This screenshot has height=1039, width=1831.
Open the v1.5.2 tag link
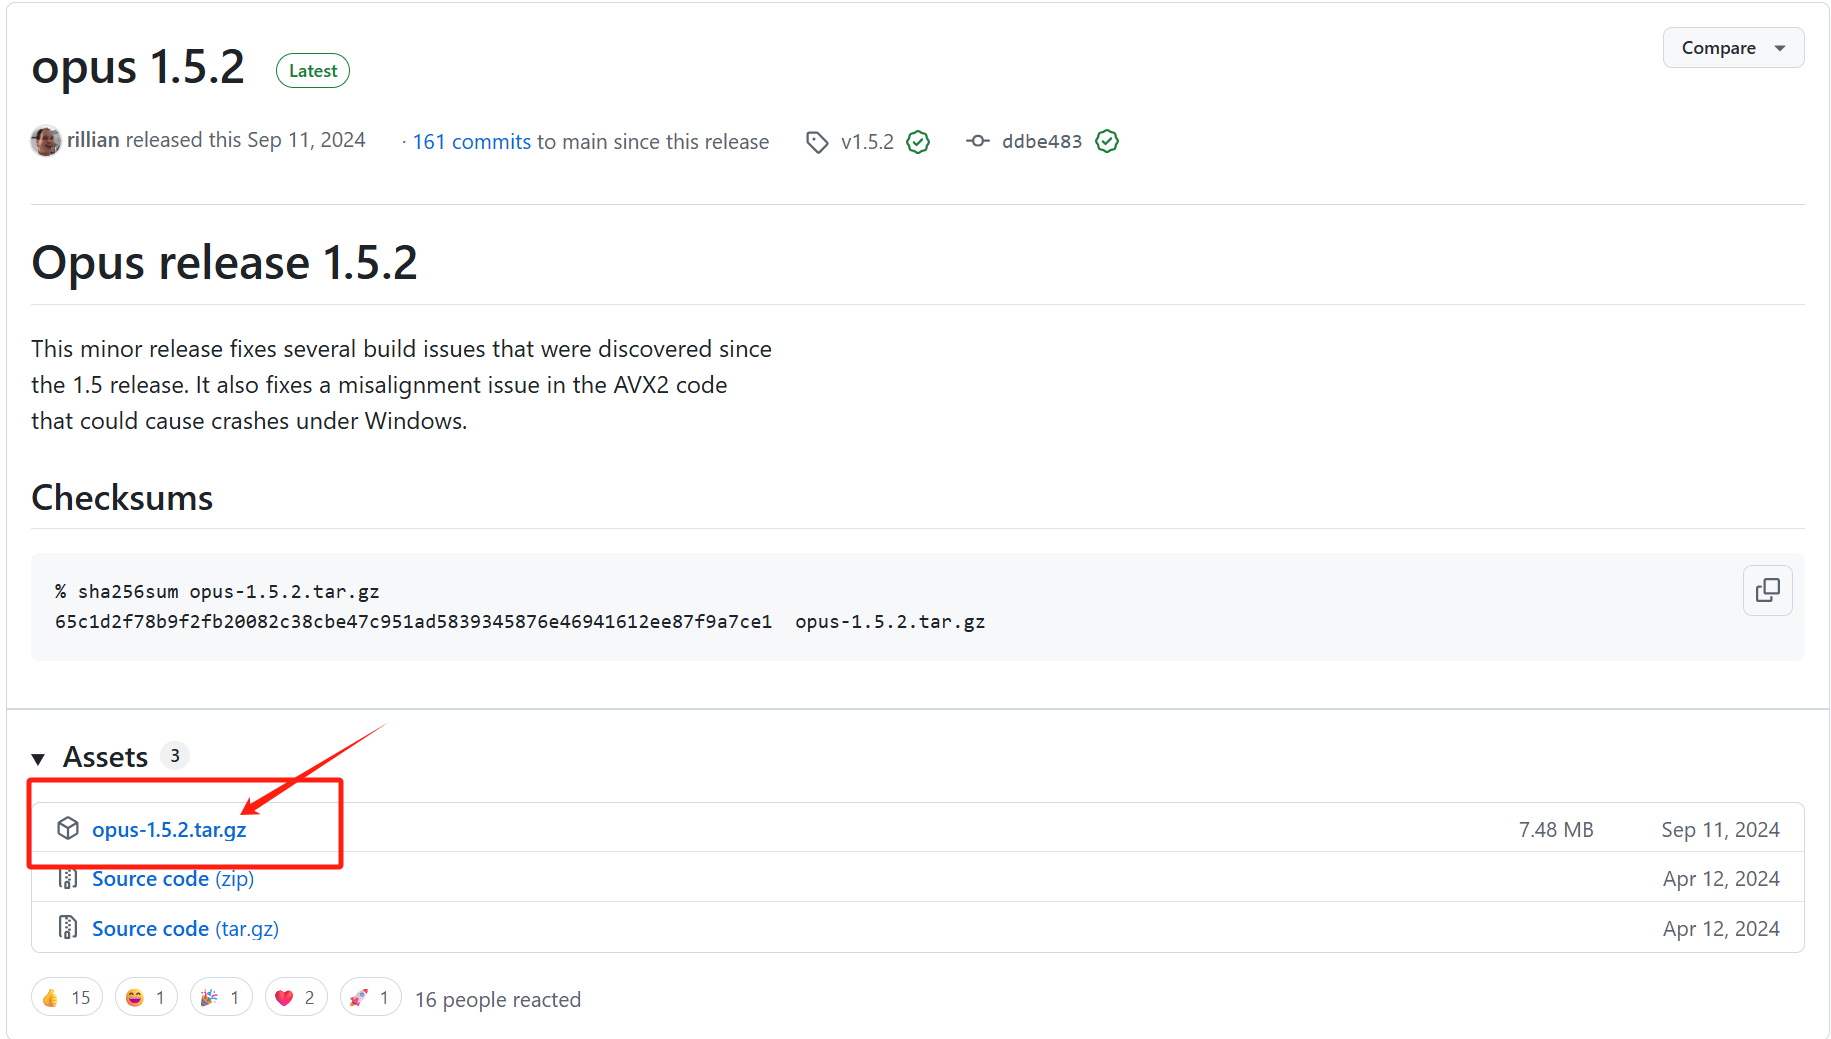[x=867, y=142]
